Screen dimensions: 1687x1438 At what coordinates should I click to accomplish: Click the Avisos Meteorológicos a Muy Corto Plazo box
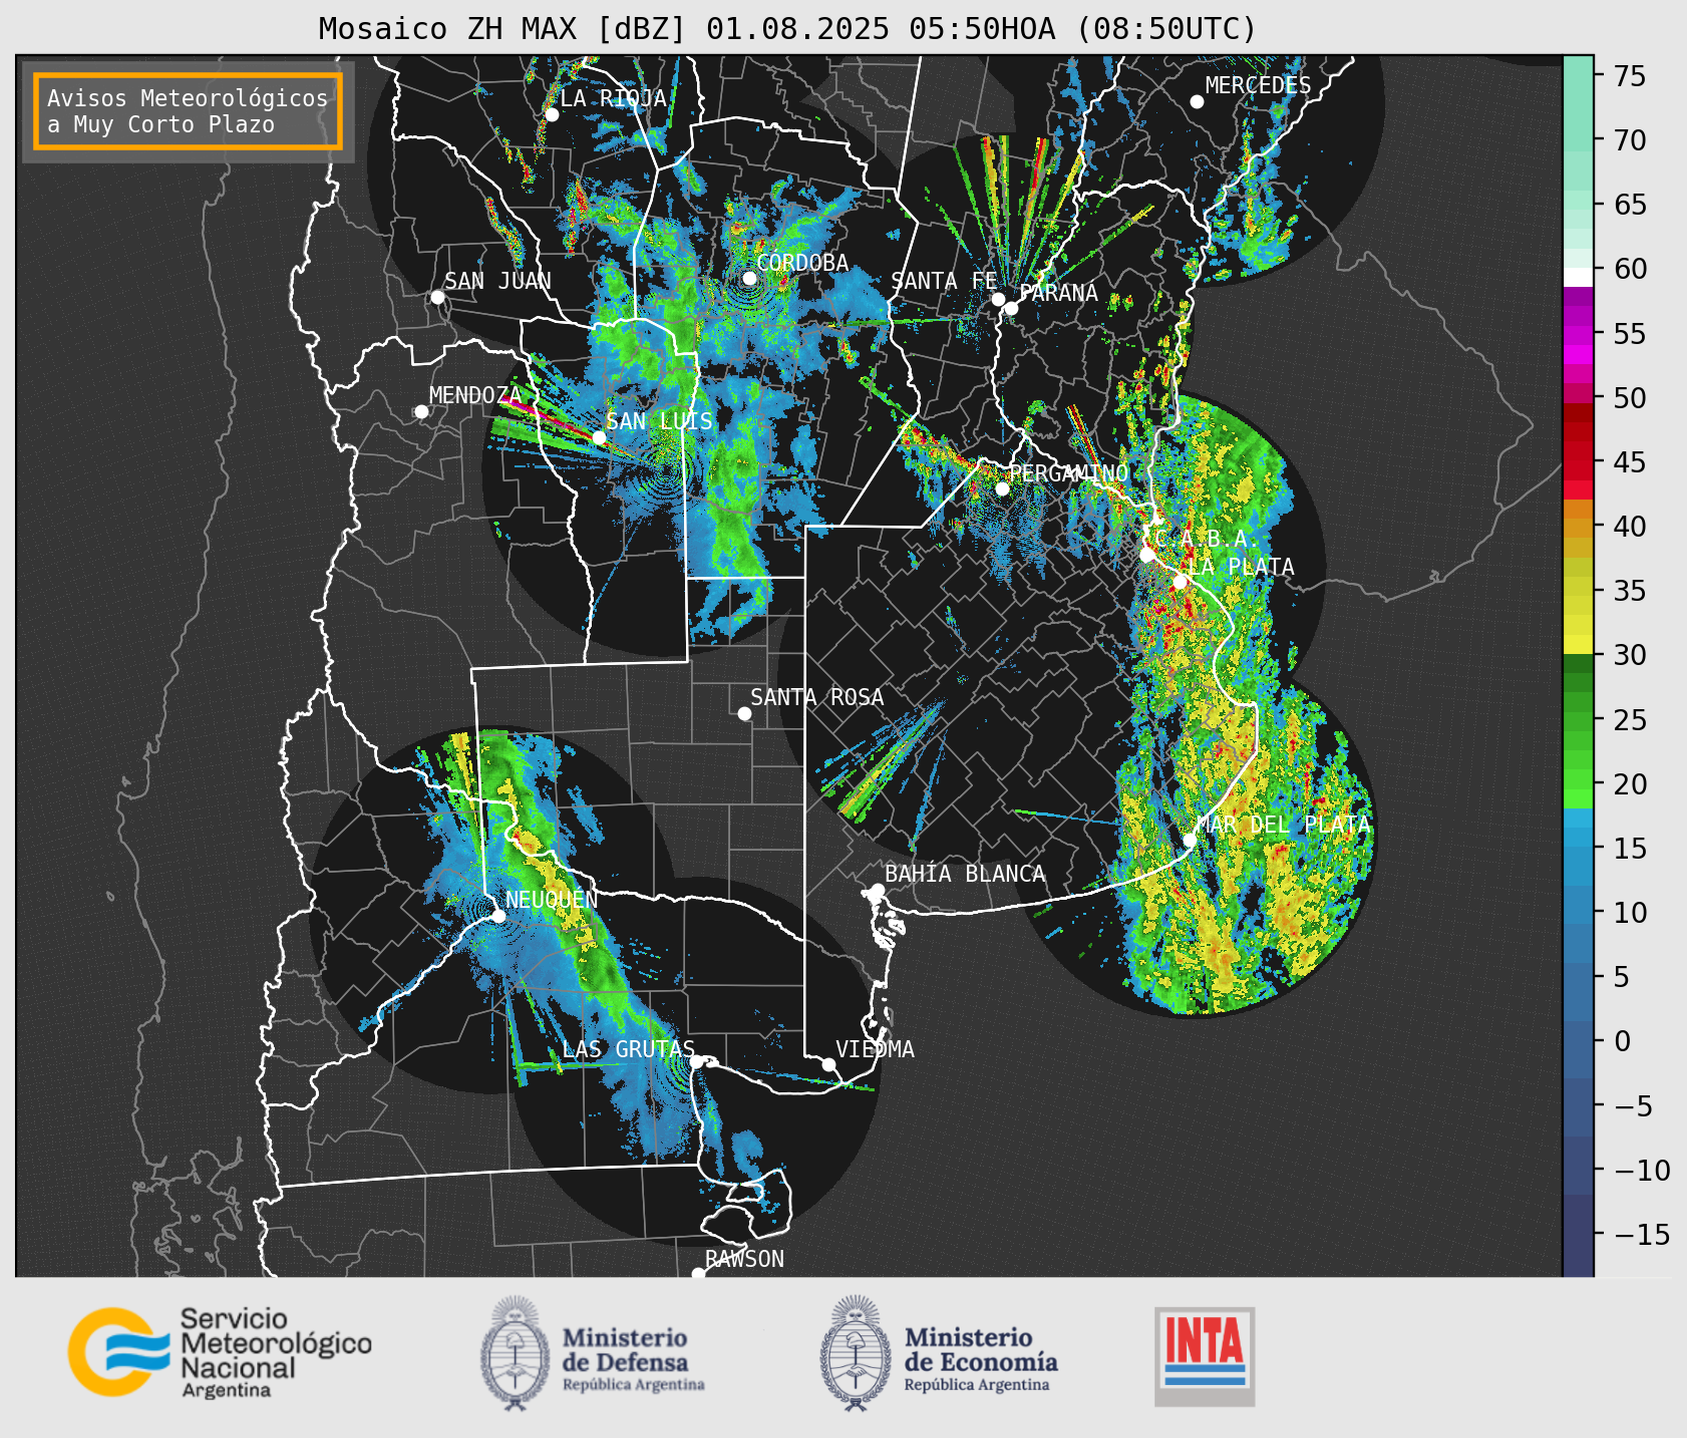click(188, 111)
